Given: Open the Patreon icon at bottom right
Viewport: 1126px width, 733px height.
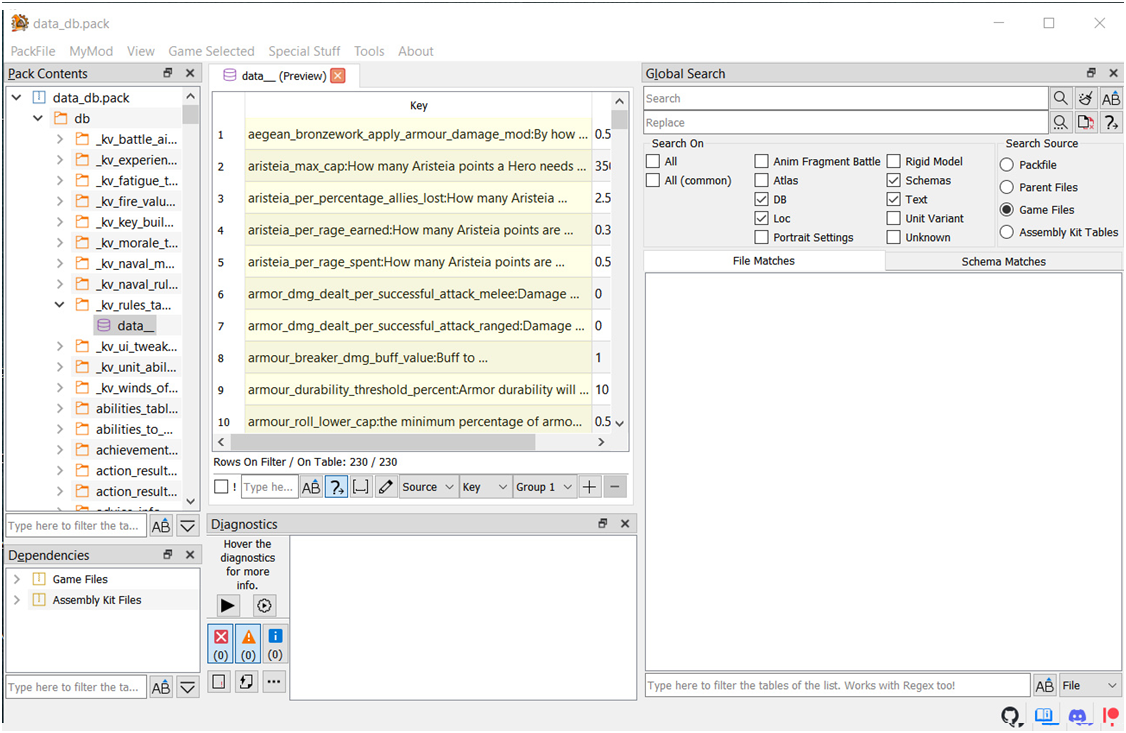Looking at the screenshot, I should click(1111, 716).
